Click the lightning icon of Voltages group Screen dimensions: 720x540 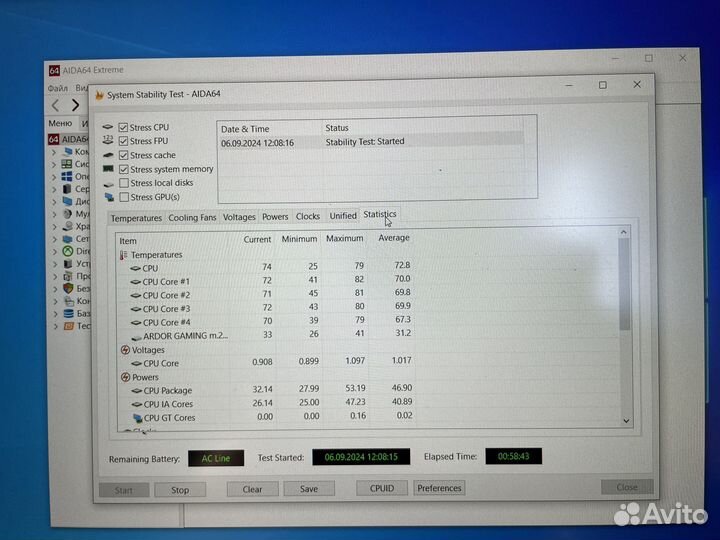(125, 350)
